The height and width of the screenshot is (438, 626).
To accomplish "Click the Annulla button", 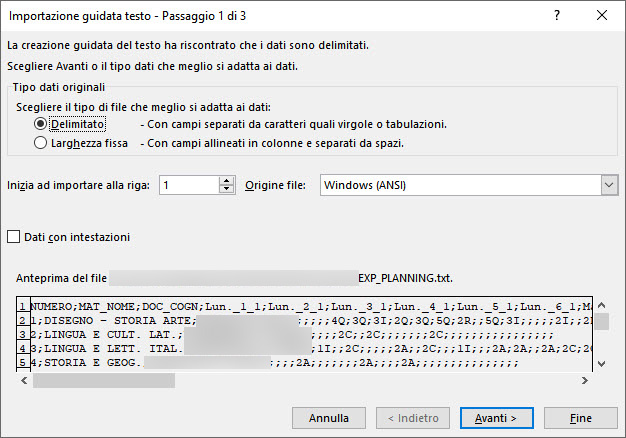I will pos(329,418).
